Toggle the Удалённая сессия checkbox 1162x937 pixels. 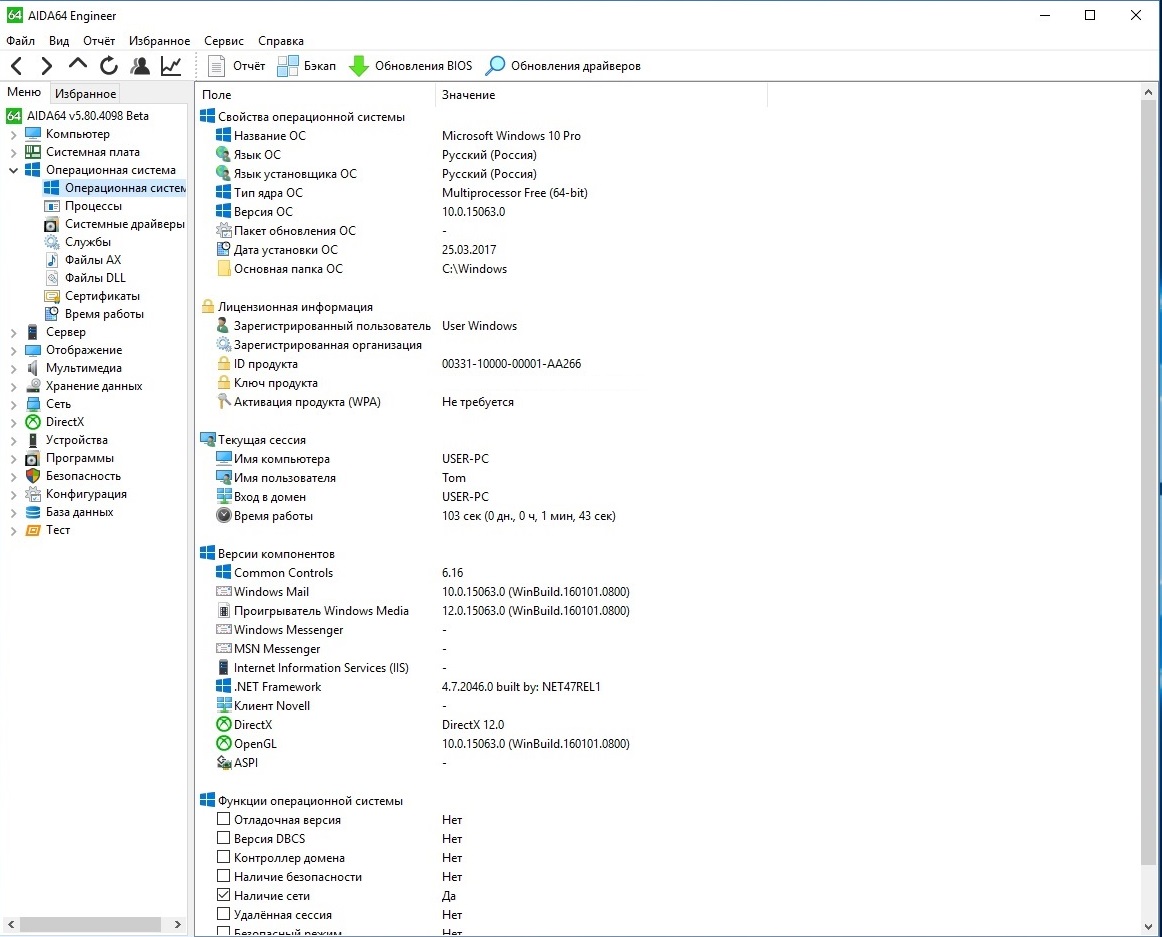(223, 913)
